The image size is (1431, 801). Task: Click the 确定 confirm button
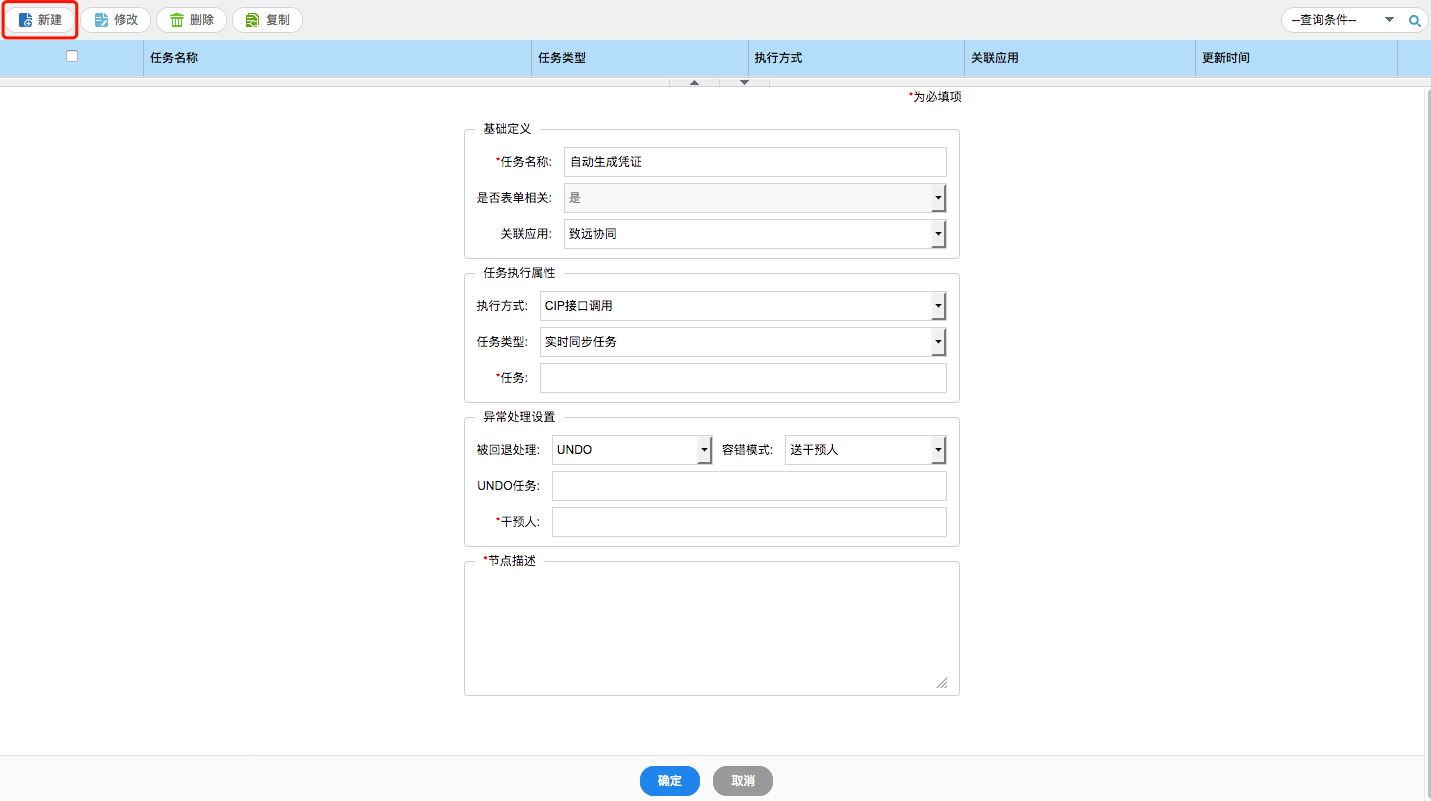coord(670,781)
